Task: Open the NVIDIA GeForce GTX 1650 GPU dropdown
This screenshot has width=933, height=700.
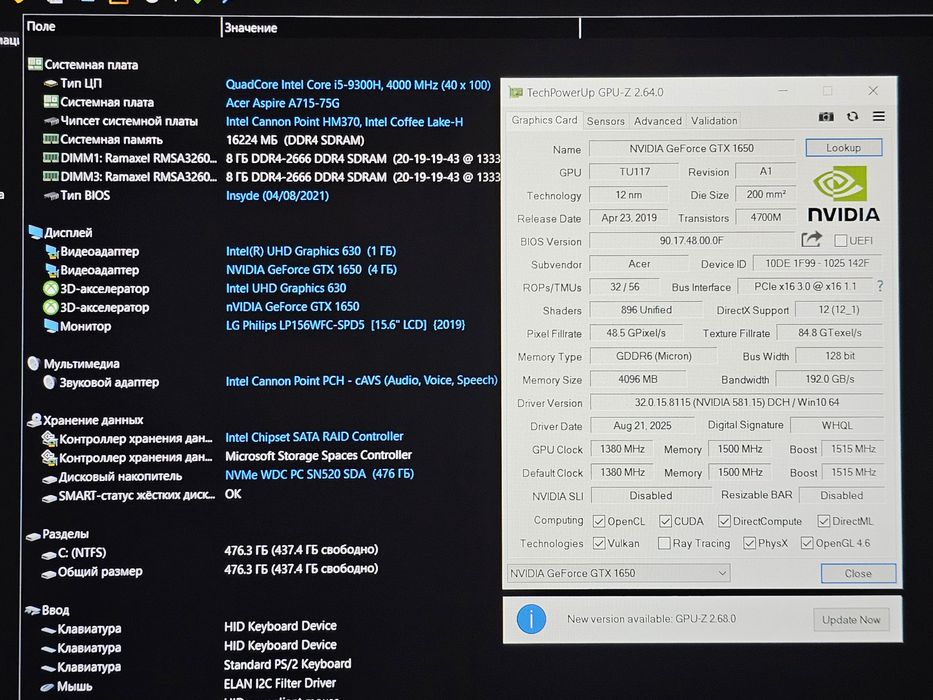Action: click(x=618, y=573)
